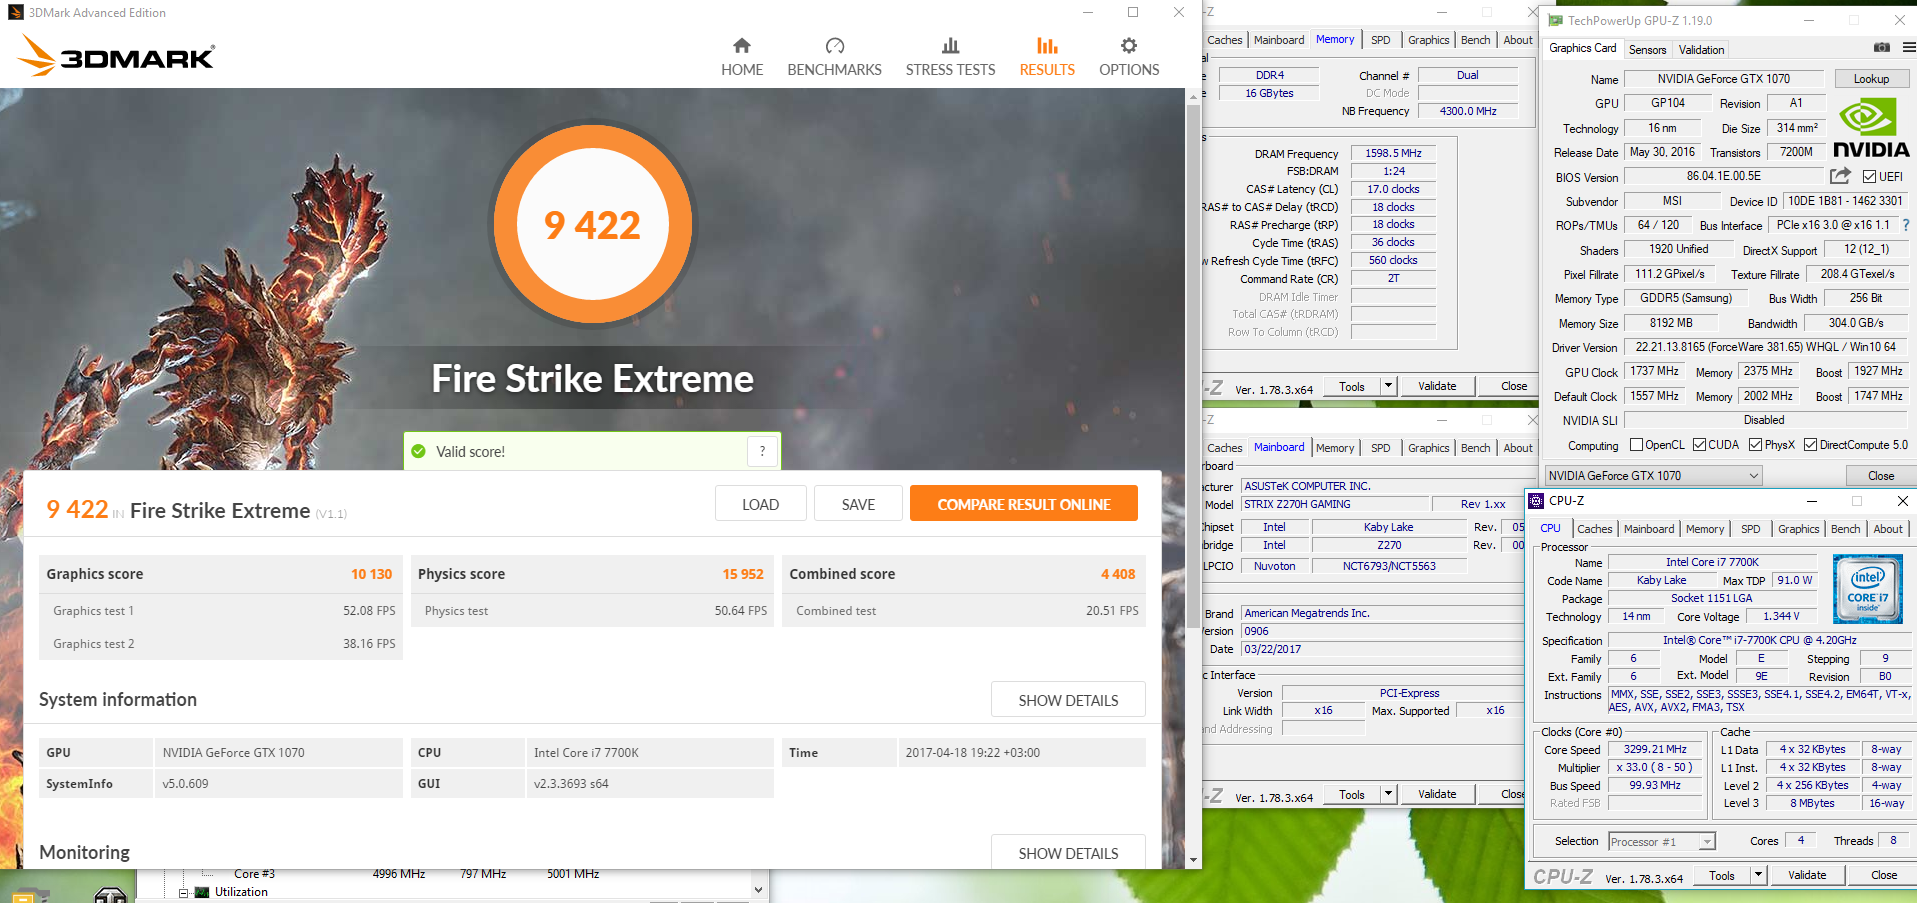This screenshot has width=1917, height=903.
Task: Click the down arrow of the monitoring list scrollbar
Action: [758, 889]
